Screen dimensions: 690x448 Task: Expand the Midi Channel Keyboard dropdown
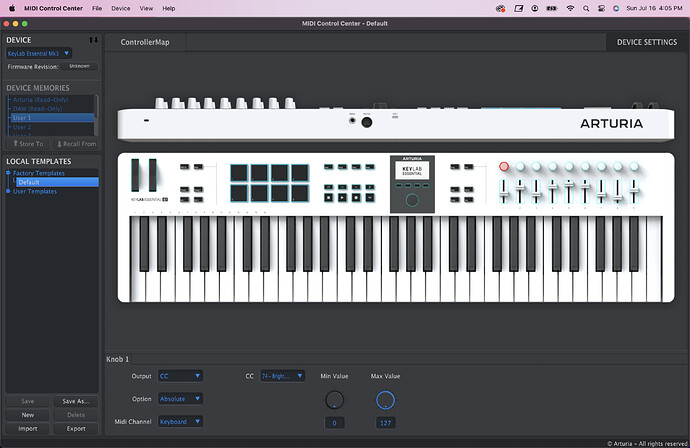[181, 422]
